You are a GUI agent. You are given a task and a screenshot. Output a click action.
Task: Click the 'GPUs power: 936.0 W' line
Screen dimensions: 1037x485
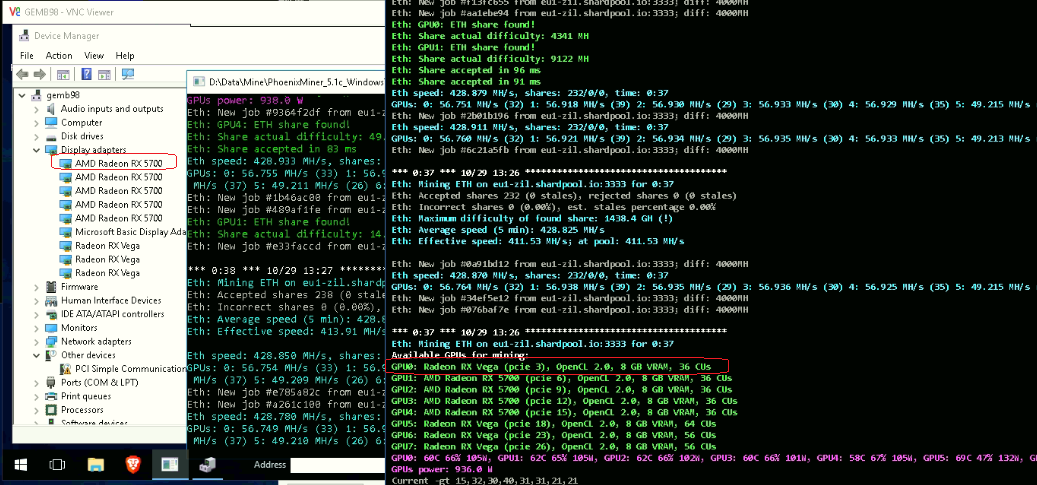[440, 469]
